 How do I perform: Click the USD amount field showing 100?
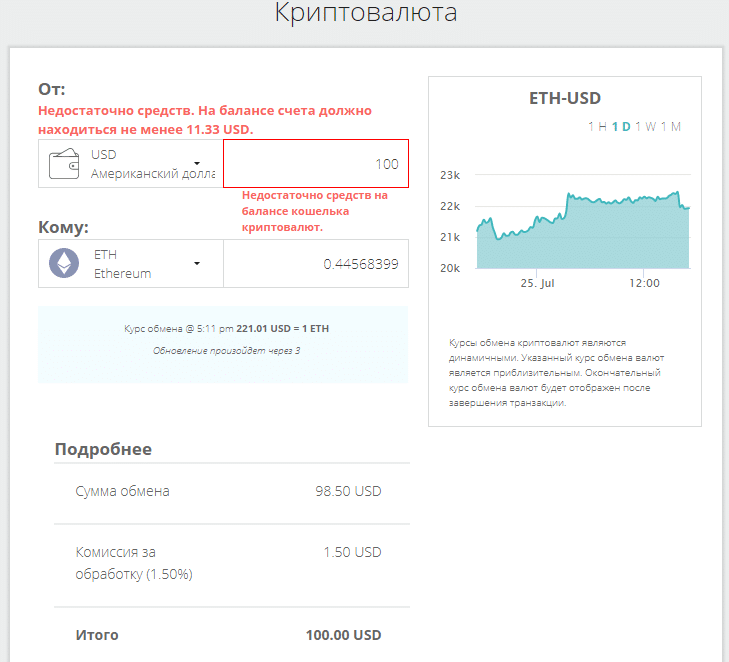coord(315,164)
